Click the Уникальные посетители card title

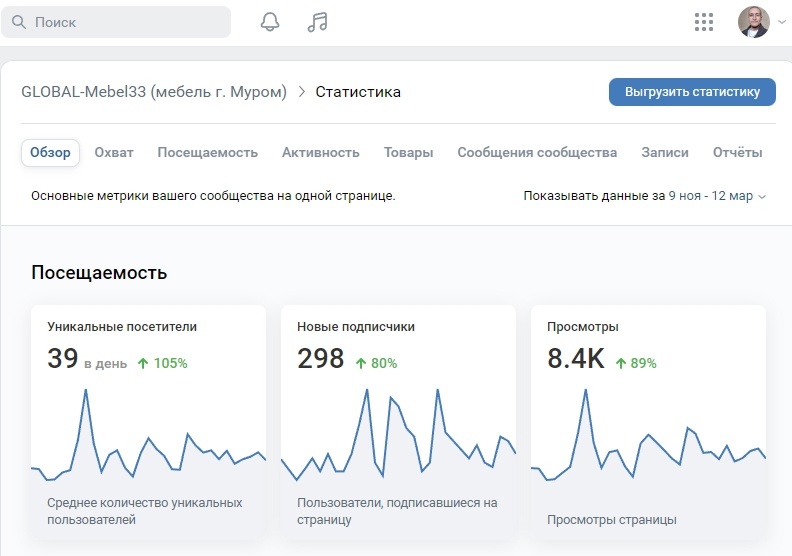122,327
